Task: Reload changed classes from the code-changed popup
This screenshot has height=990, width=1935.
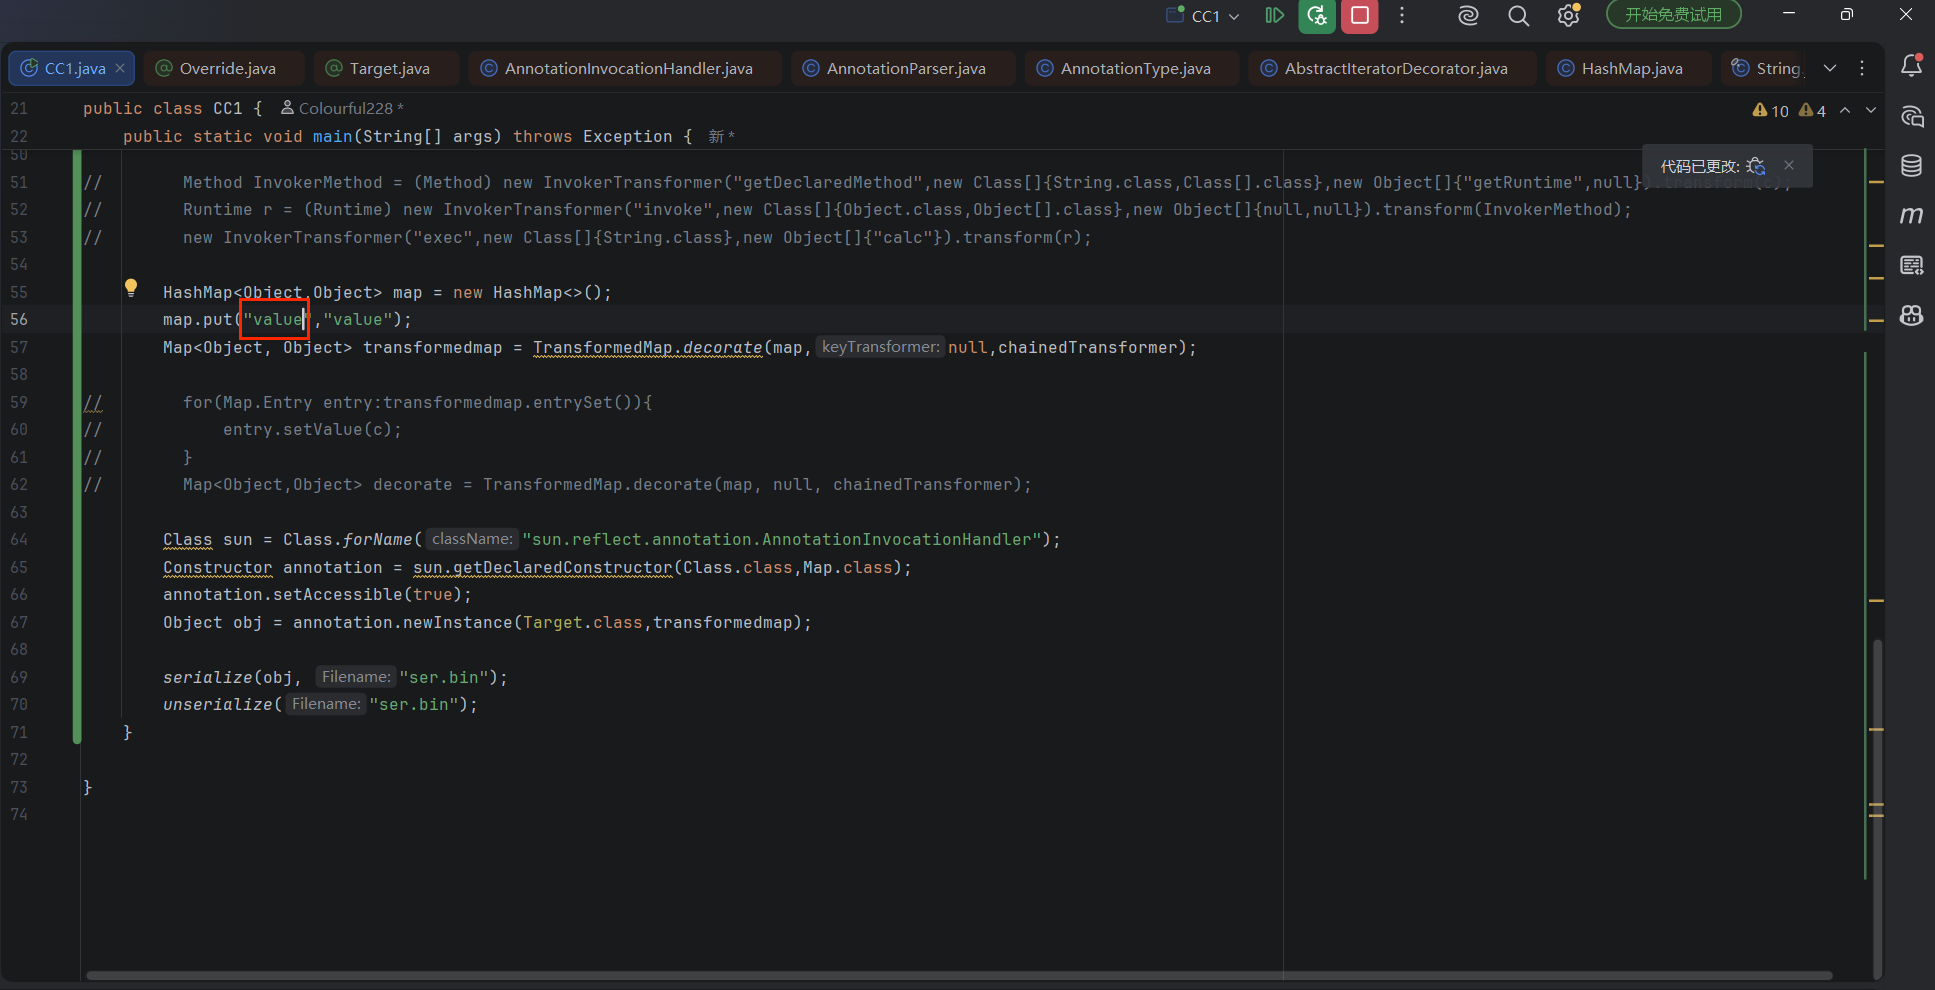Action: tap(1756, 166)
